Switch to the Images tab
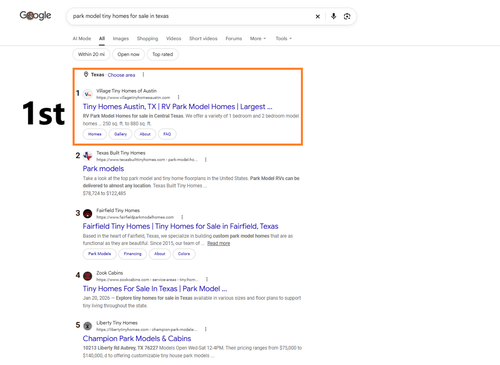 (121, 38)
